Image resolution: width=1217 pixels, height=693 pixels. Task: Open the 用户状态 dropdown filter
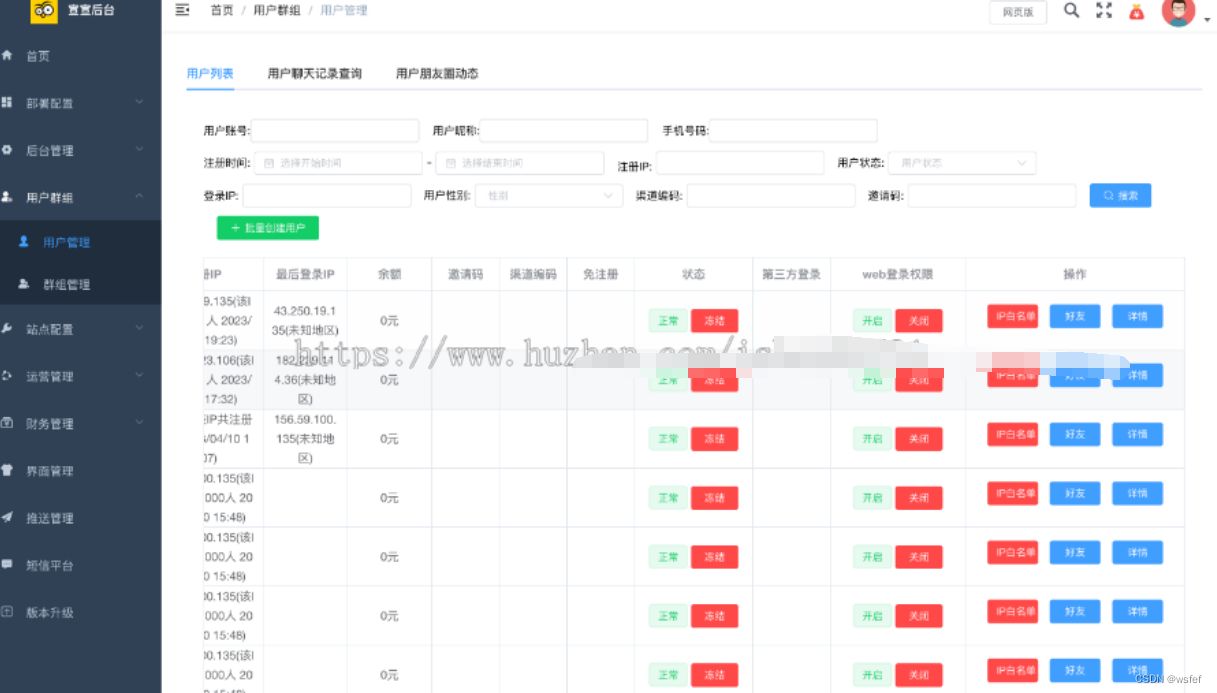click(961, 162)
